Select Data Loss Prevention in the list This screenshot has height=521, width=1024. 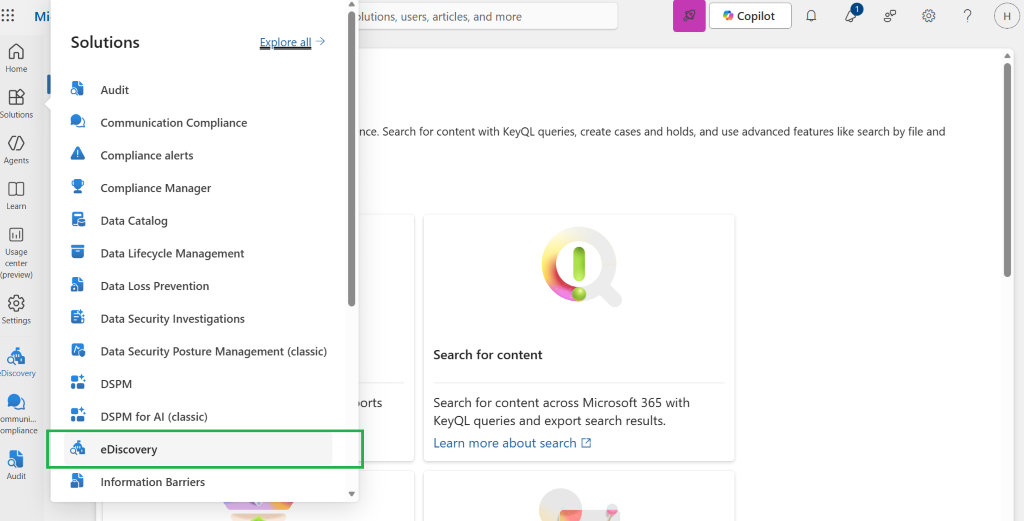point(155,286)
